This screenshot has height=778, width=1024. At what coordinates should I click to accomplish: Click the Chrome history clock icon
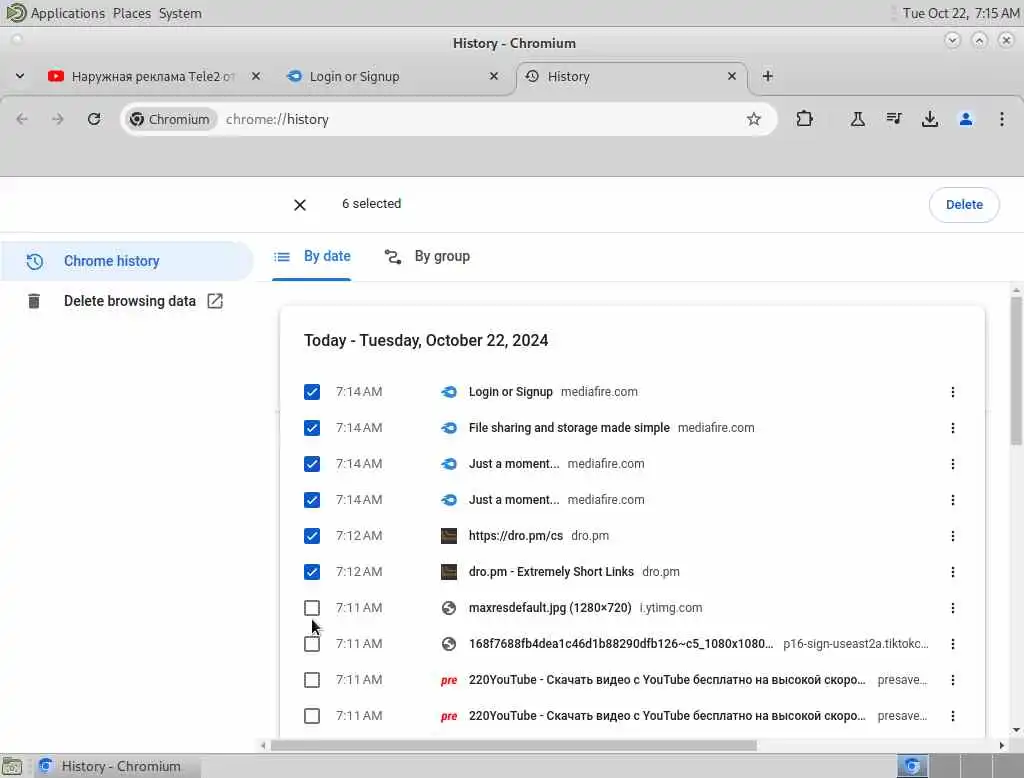coord(35,261)
